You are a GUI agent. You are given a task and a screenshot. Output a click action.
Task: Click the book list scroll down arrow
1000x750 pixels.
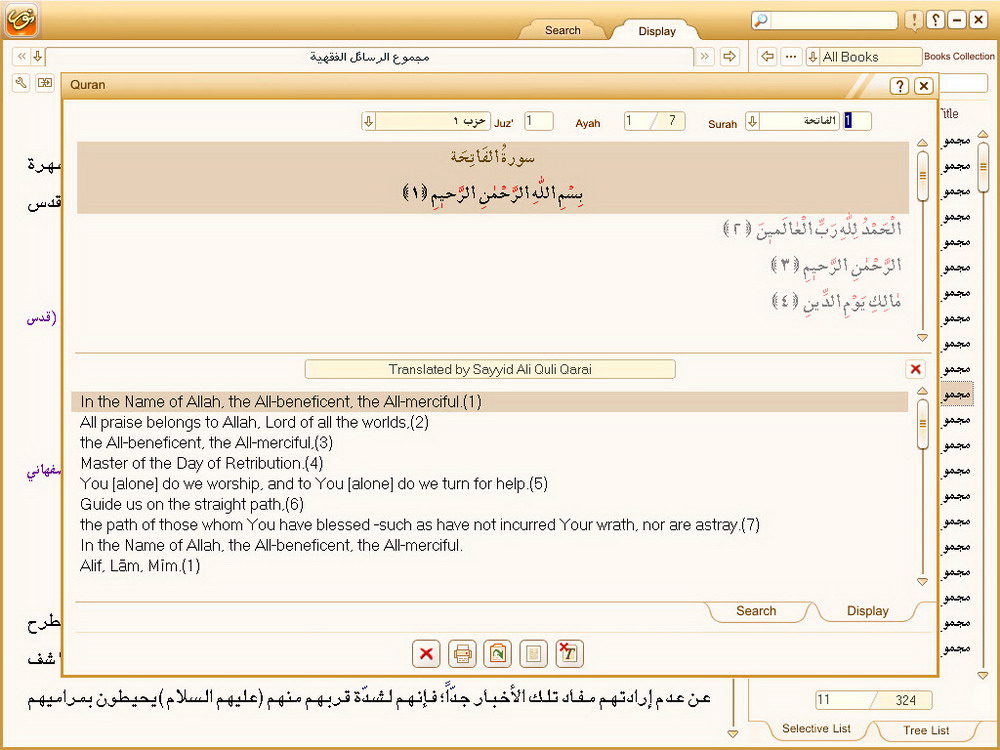[983, 675]
